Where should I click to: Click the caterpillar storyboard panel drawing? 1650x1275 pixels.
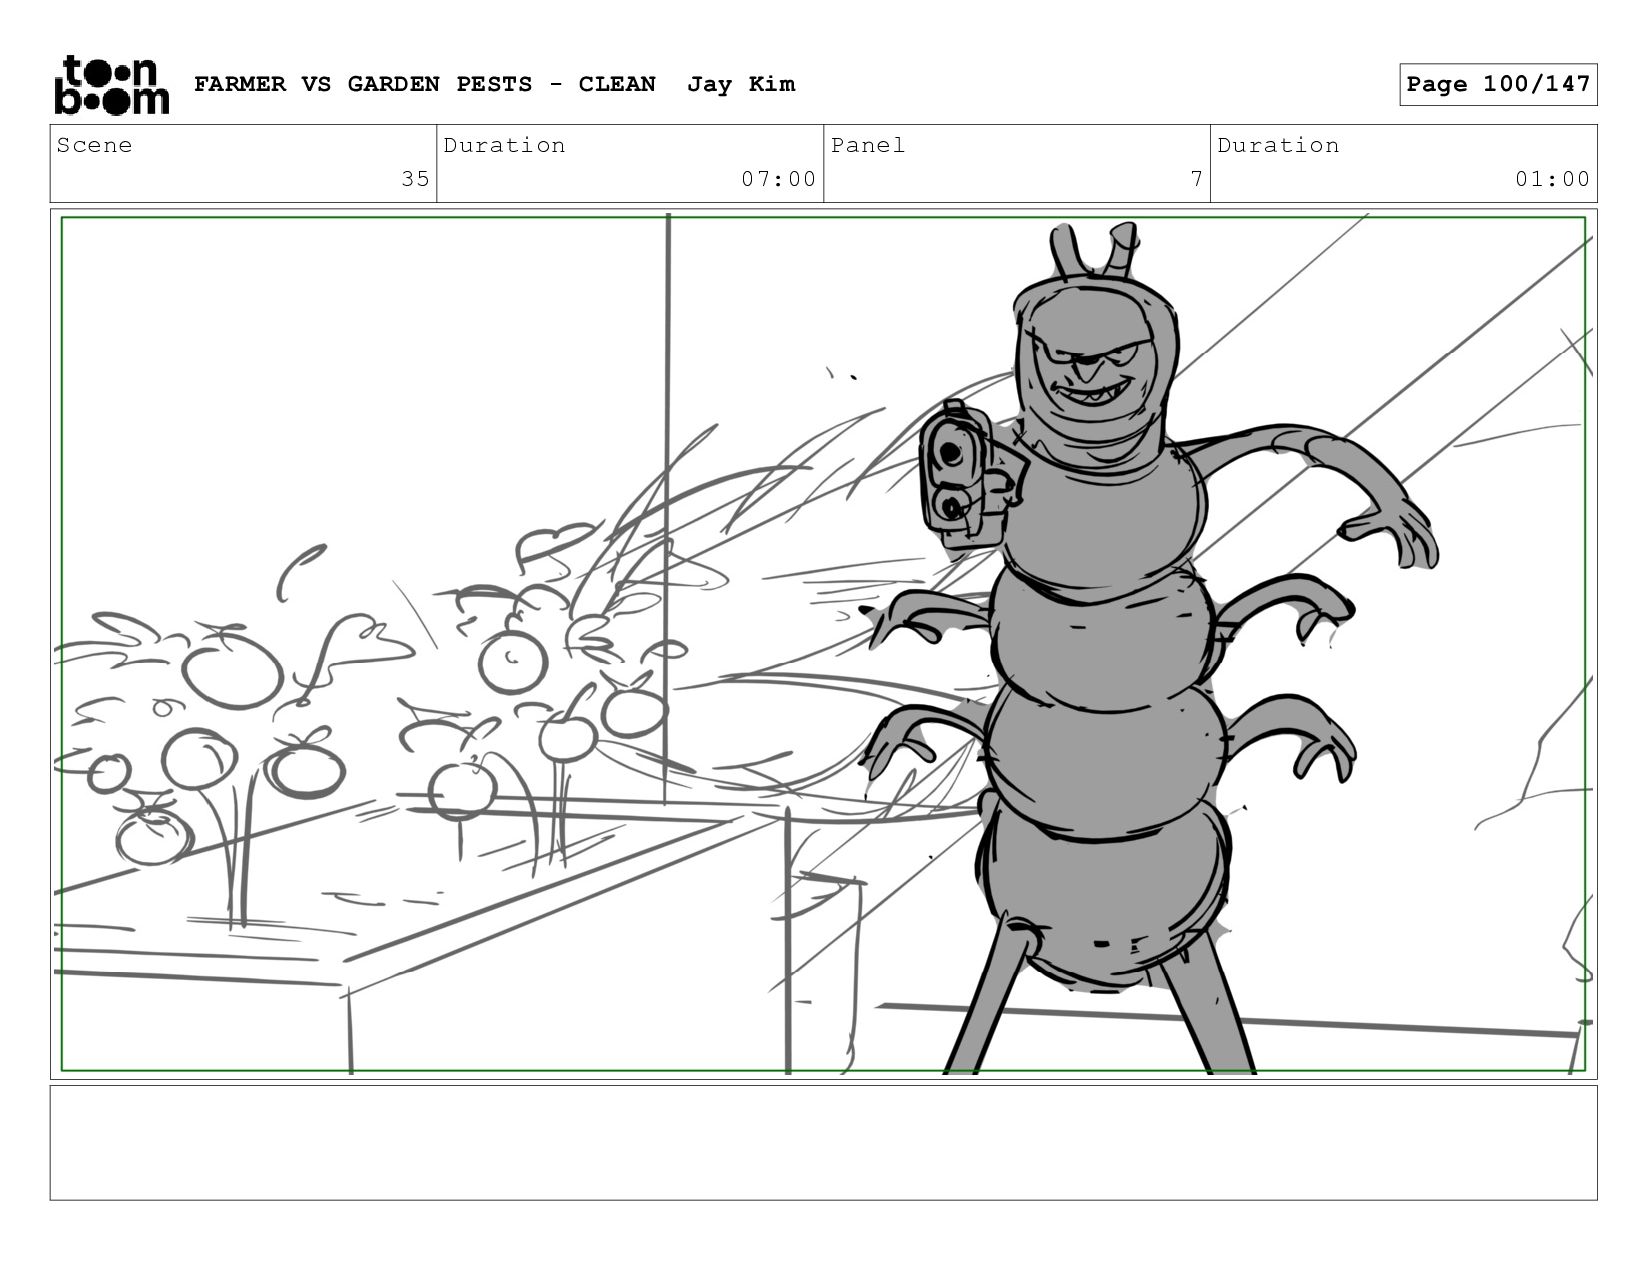823,644
